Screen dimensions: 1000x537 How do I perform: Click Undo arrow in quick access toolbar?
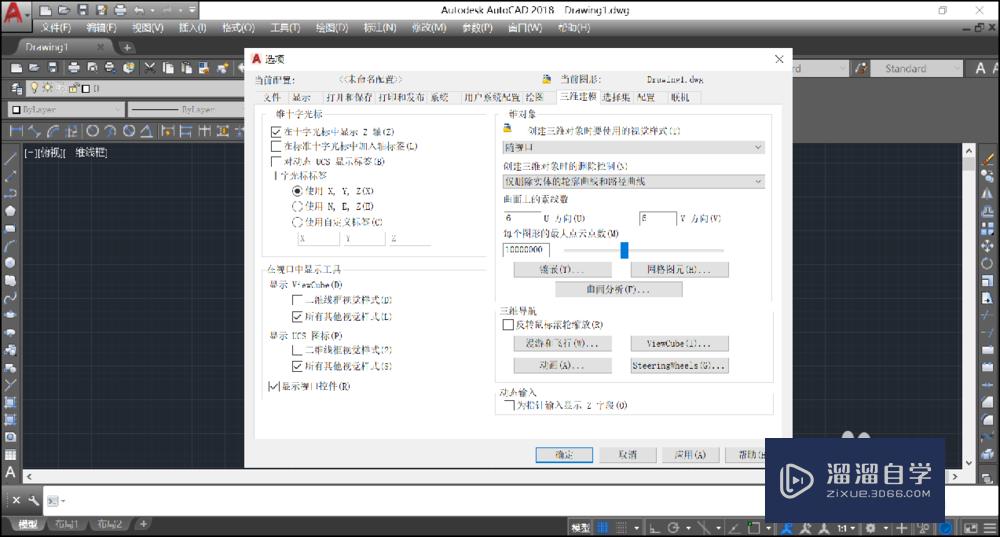139,10
